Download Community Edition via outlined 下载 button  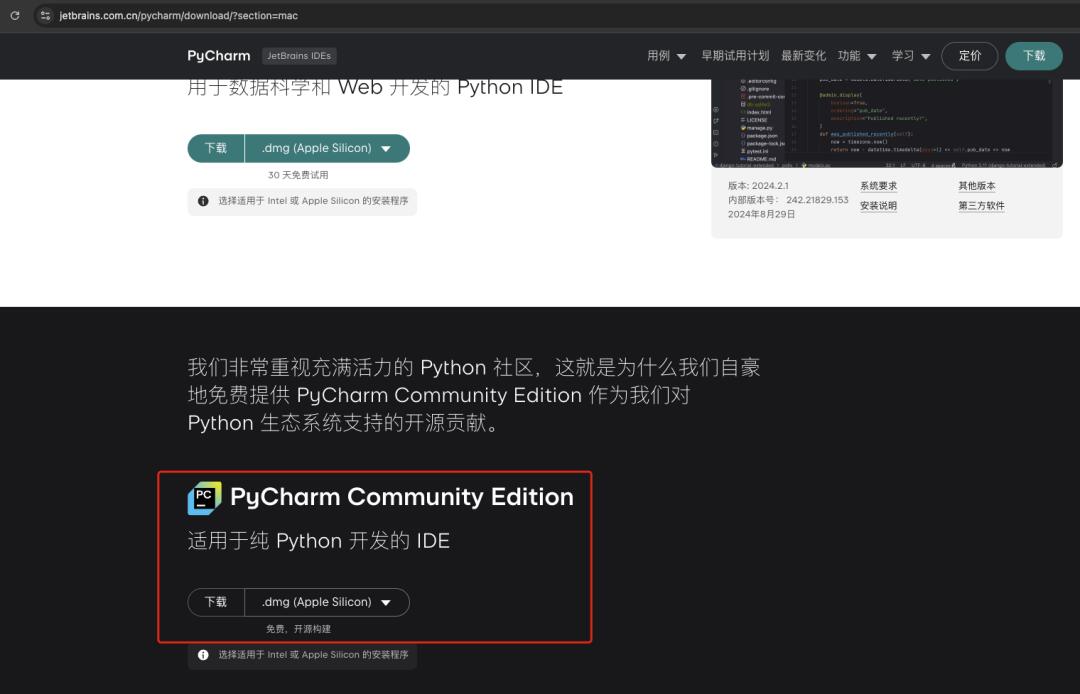[x=216, y=602]
